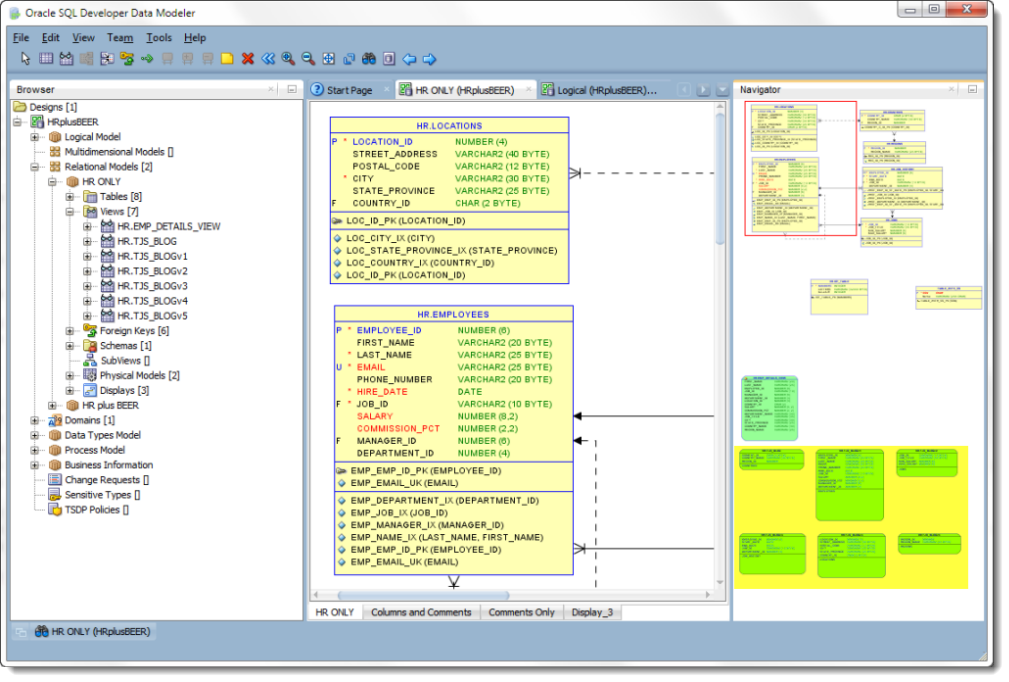The image size is (1009, 682).
Task: Click the small icon left of bottom status tab
Action: pyautogui.click(x=21, y=632)
